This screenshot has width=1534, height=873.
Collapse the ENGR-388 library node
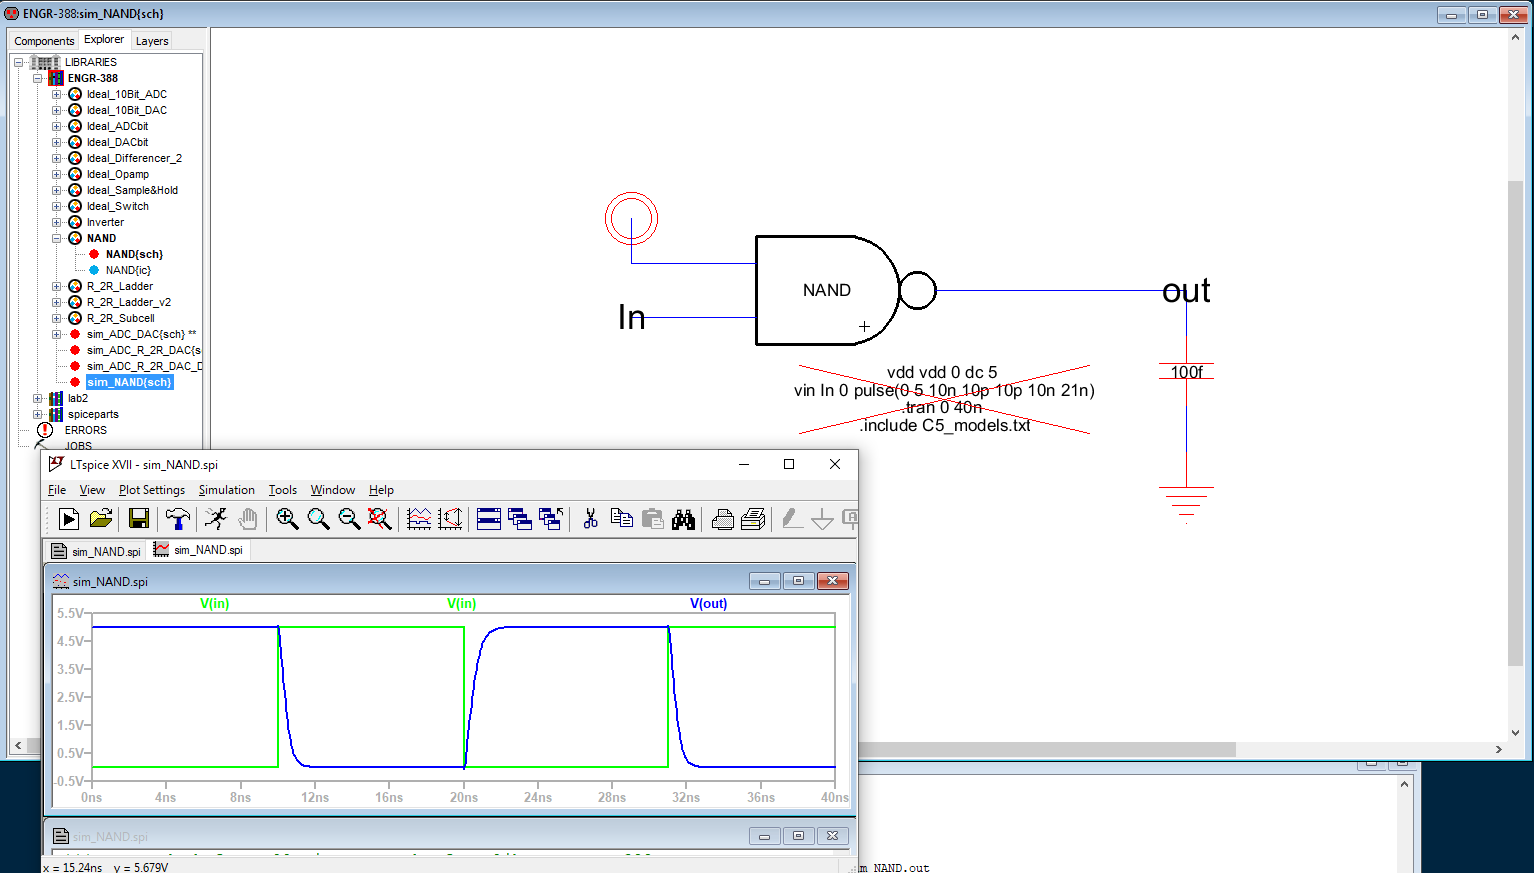[37, 78]
